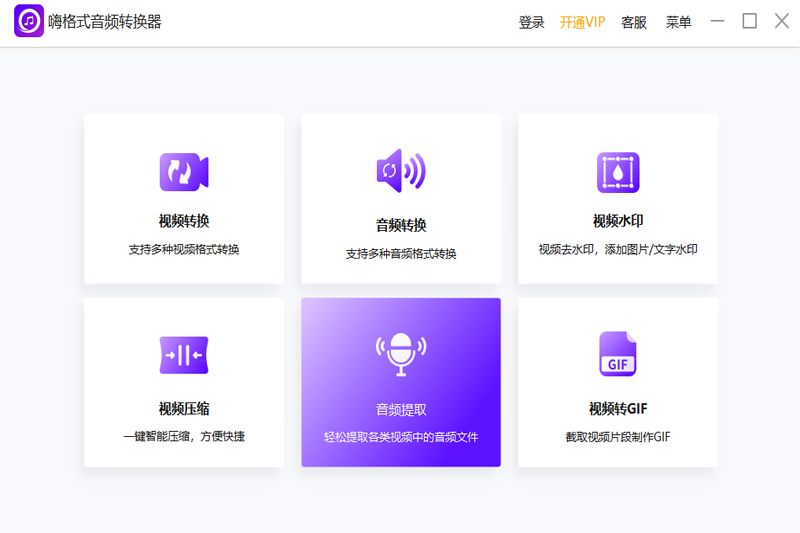
Task: Select 开通VIP to upgrade membership
Action: point(582,23)
